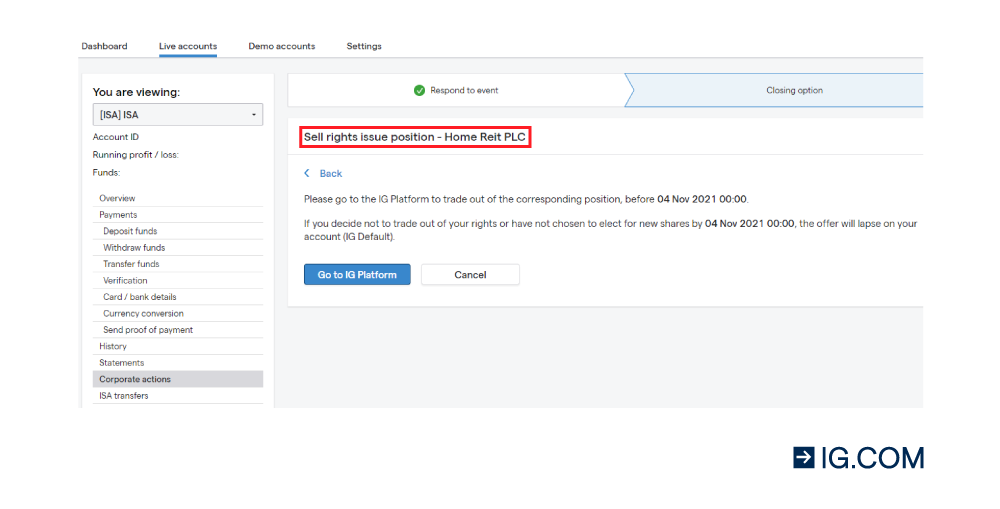Viewport: 1000px width, 509px height.
Task: Open the Demo accounts tab
Action: (x=281, y=46)
